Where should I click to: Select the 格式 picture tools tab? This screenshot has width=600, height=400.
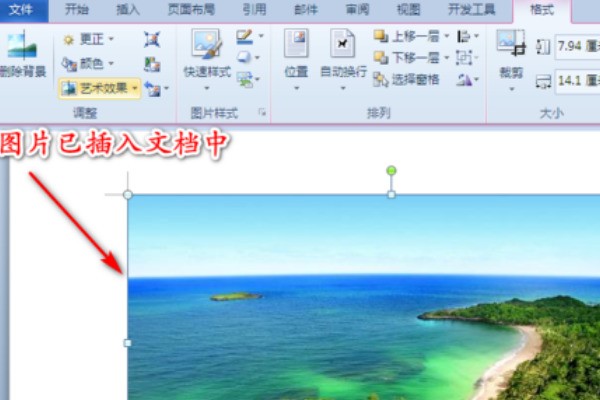pyautogui.click(x=542, y=11)
